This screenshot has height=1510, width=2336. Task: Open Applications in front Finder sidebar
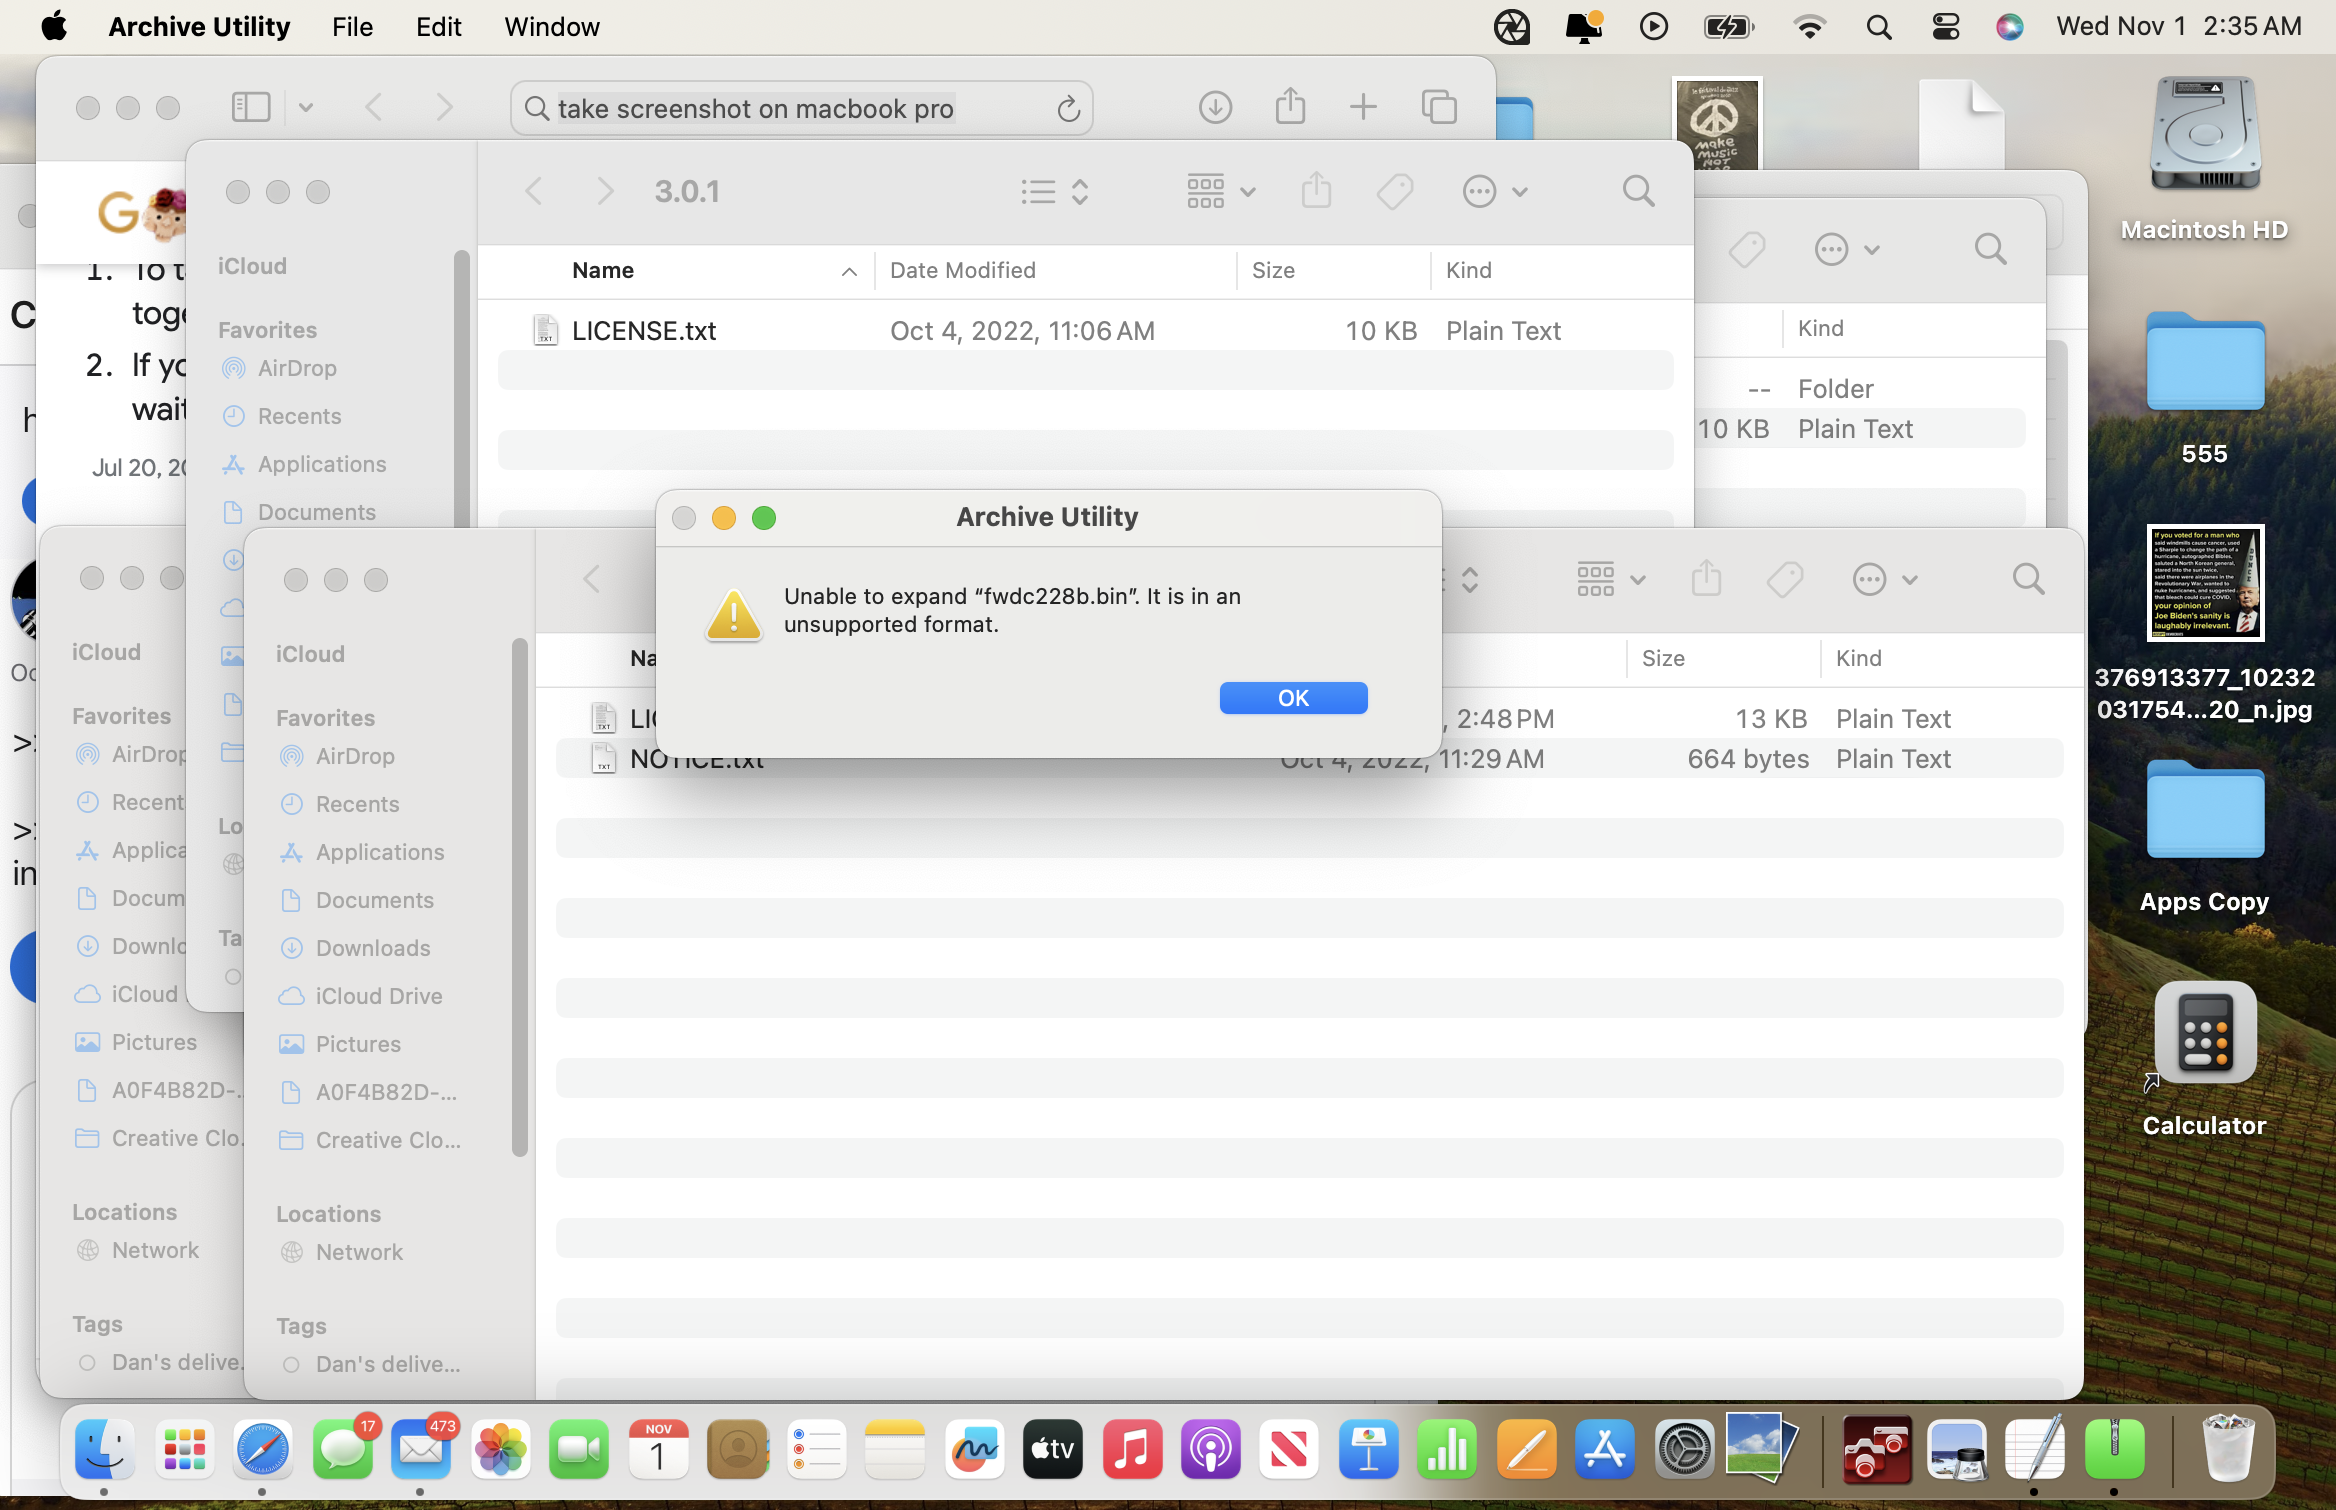point(379,852)
